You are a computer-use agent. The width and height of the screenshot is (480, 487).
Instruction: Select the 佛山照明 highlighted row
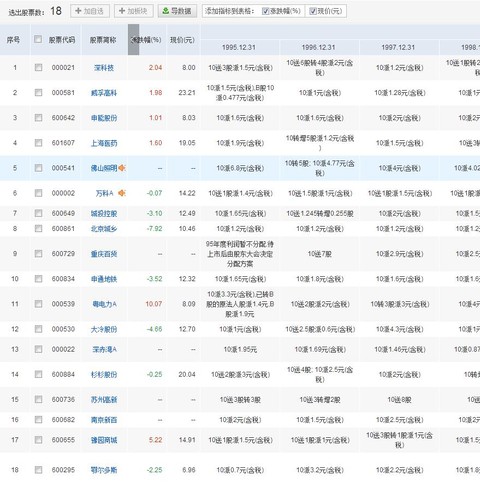[240, 168]
